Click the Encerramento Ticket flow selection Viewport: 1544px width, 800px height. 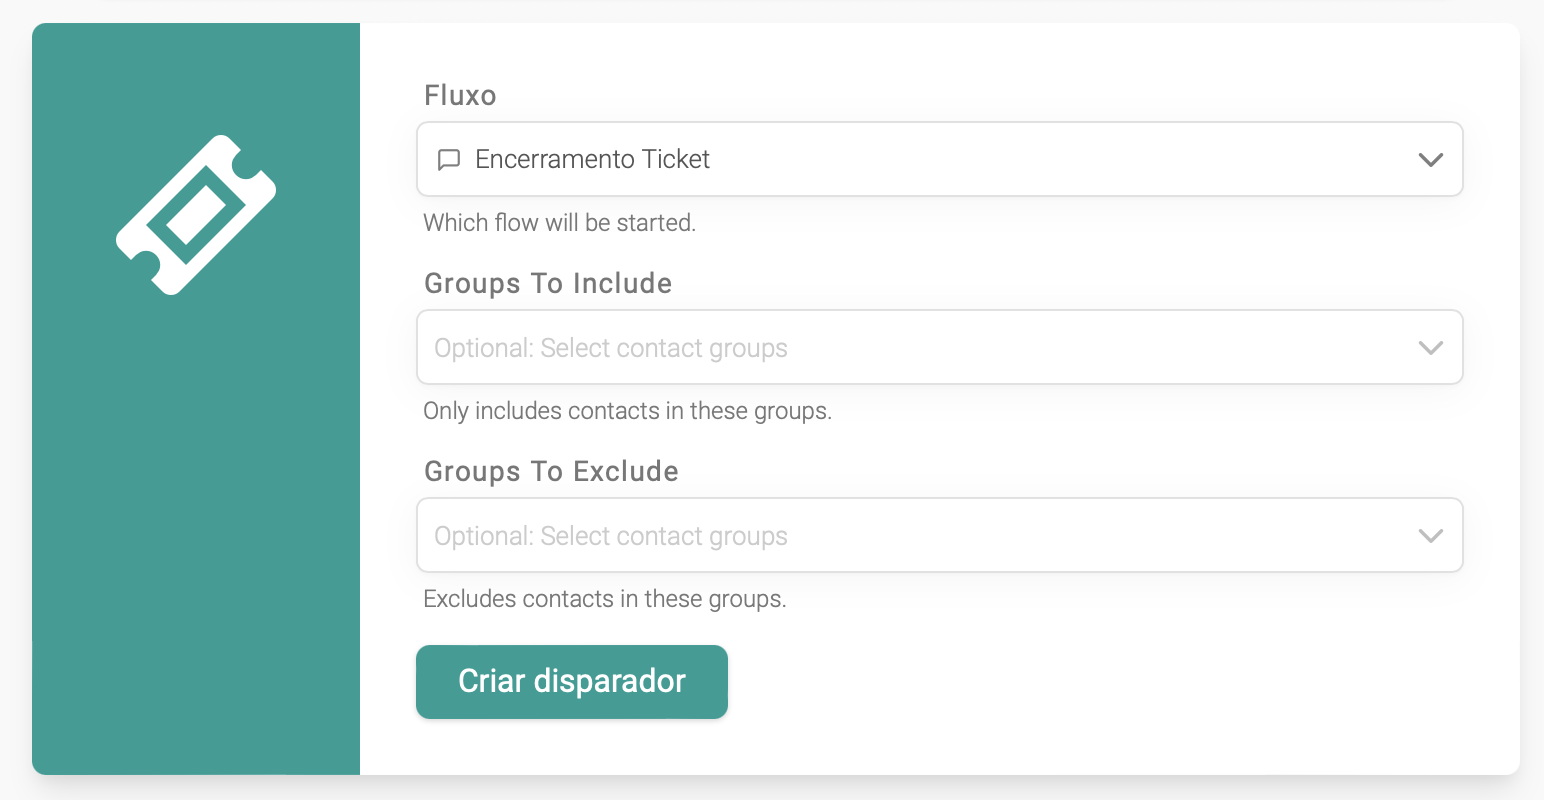point(592,160)
